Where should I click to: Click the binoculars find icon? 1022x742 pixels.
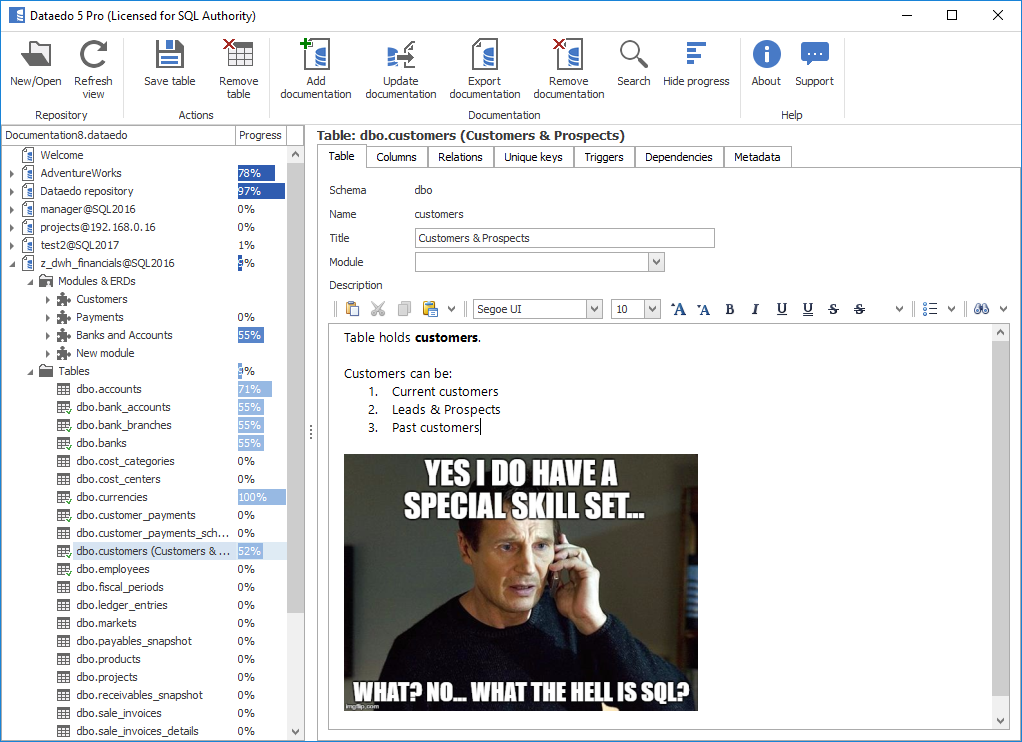(982, 309)
